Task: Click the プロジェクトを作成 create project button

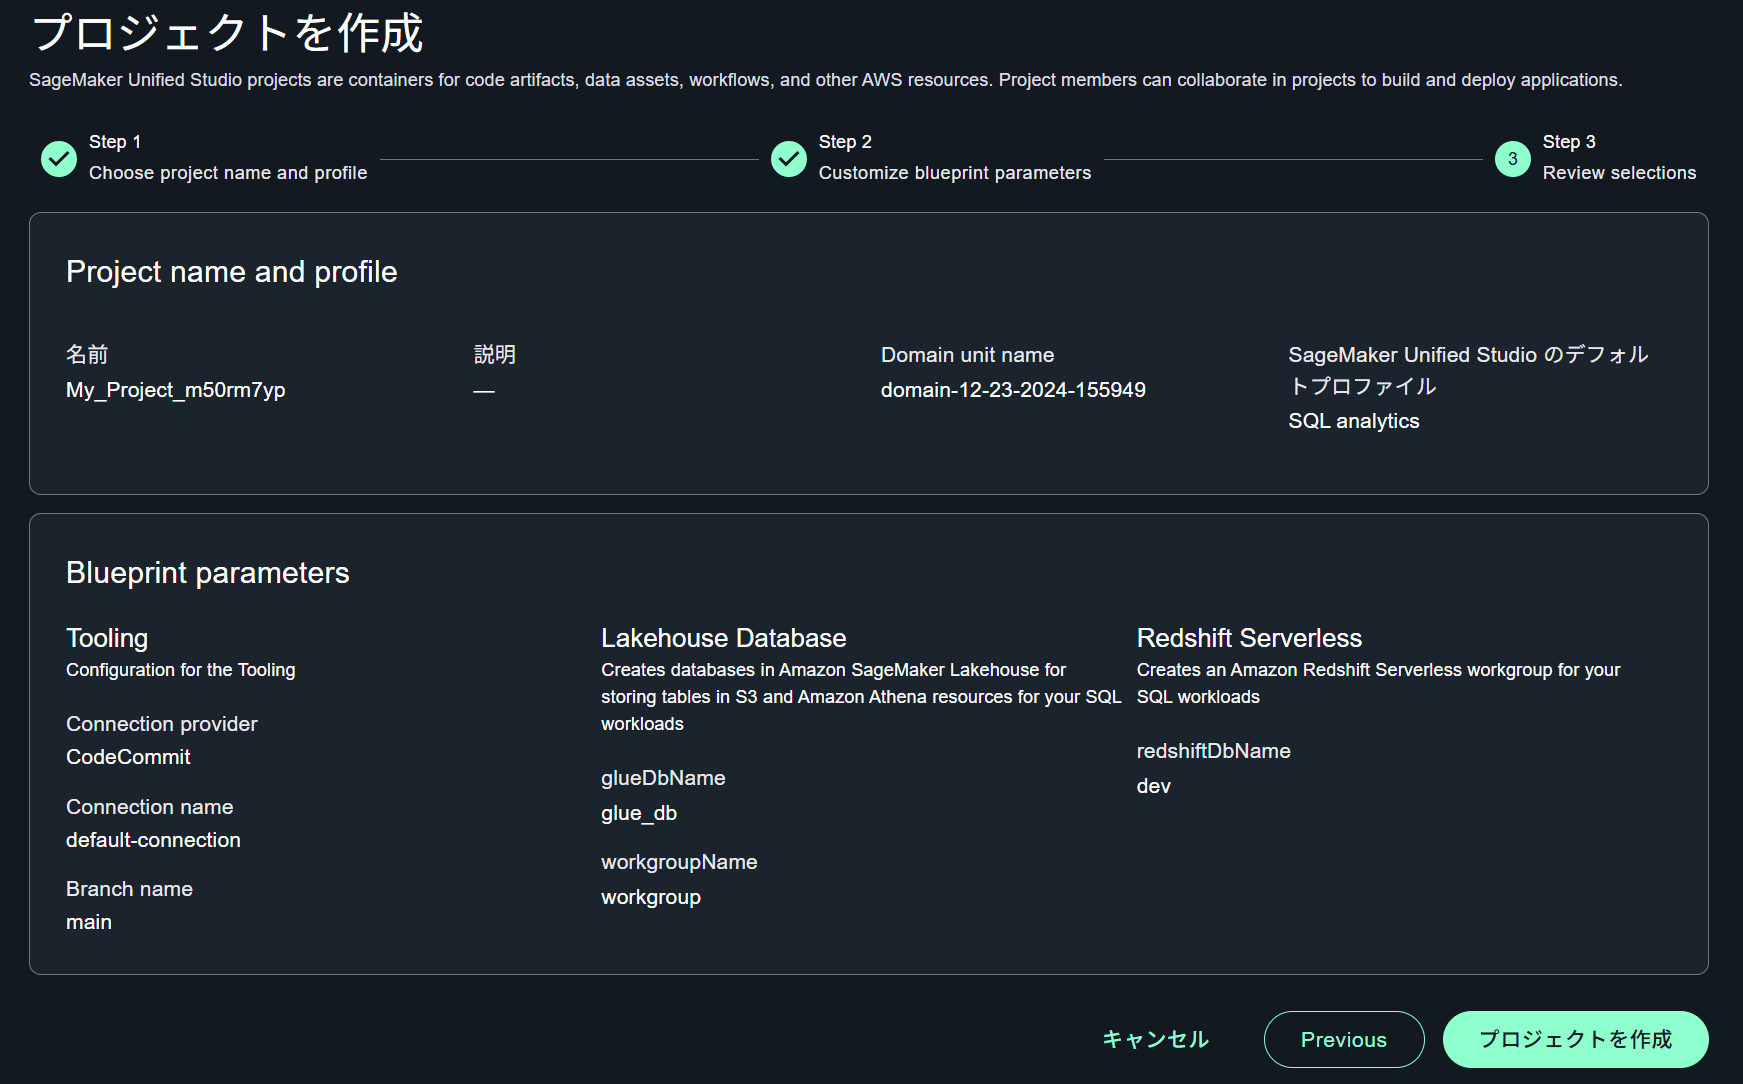Action: 1576,1039
